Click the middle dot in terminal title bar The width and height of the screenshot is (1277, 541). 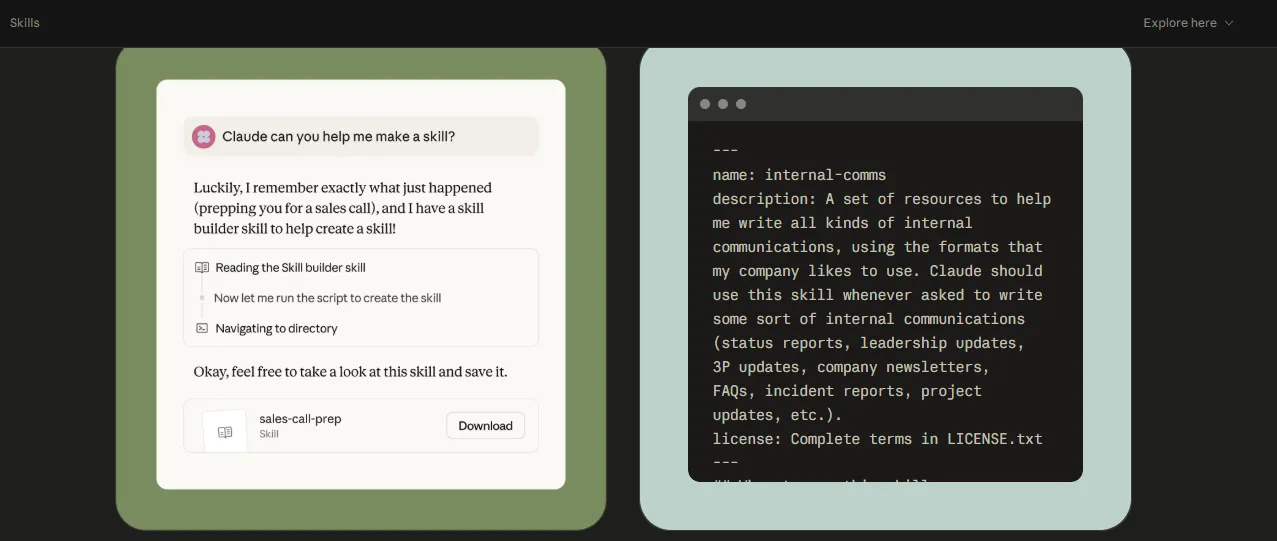tap(723, 104)
